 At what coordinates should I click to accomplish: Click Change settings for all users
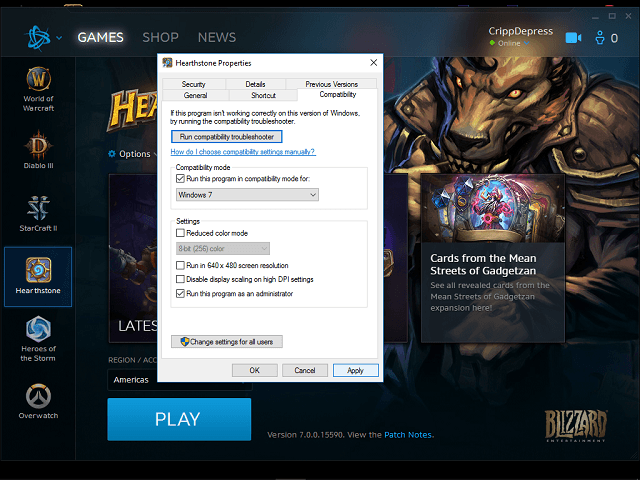pyautogui.click(x=227, y=342)
